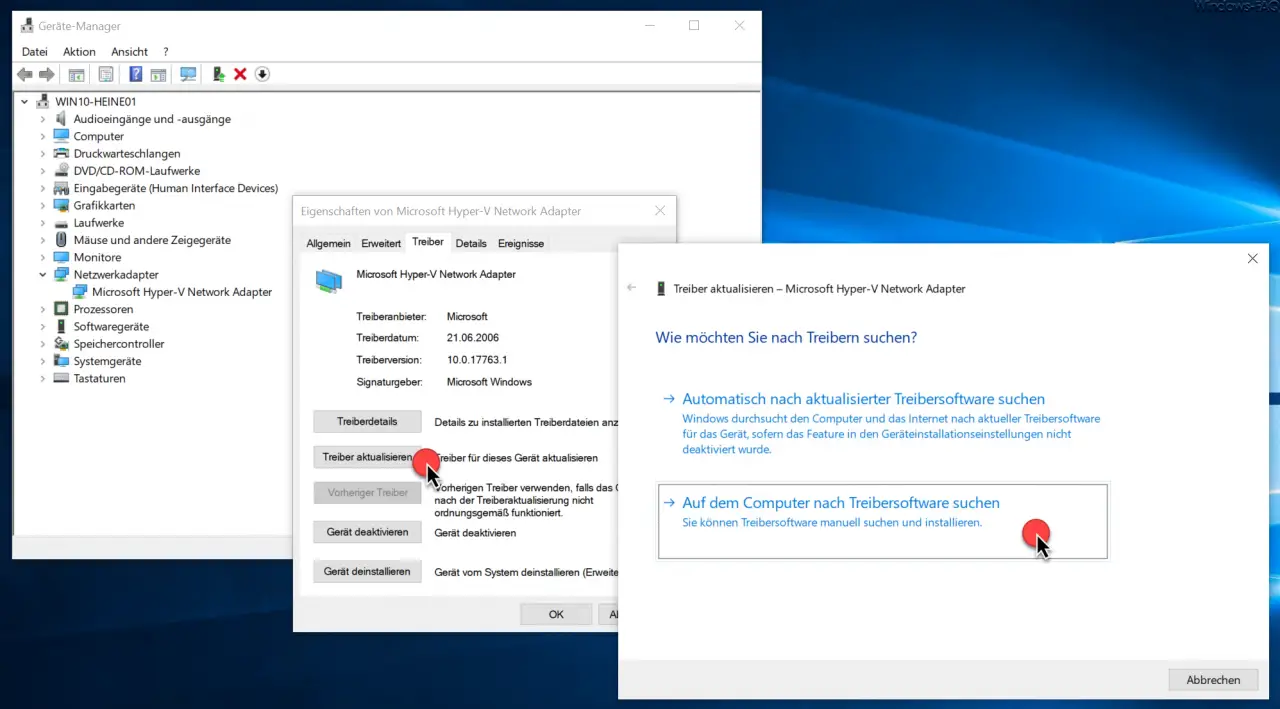Image resolution: width=1280 pixels, height=709 pixels.
Task: Click the Forward arrow in Geräte-Manager toolbar
Action: click(46, 74)
